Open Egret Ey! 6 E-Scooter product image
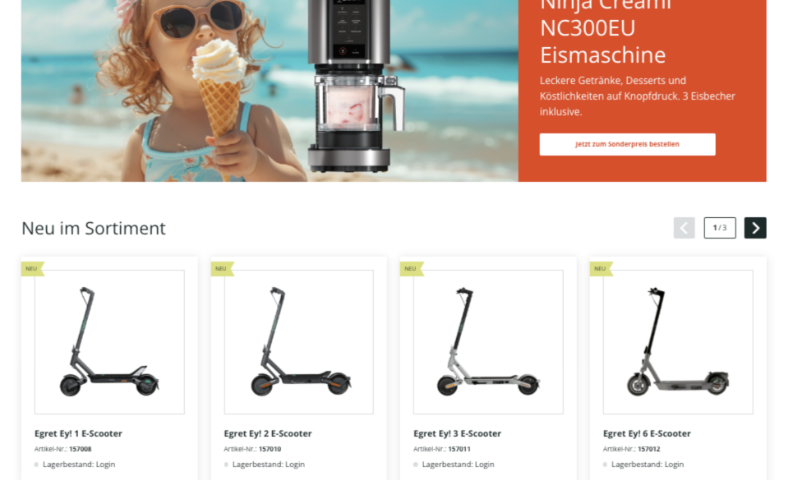 678,342
